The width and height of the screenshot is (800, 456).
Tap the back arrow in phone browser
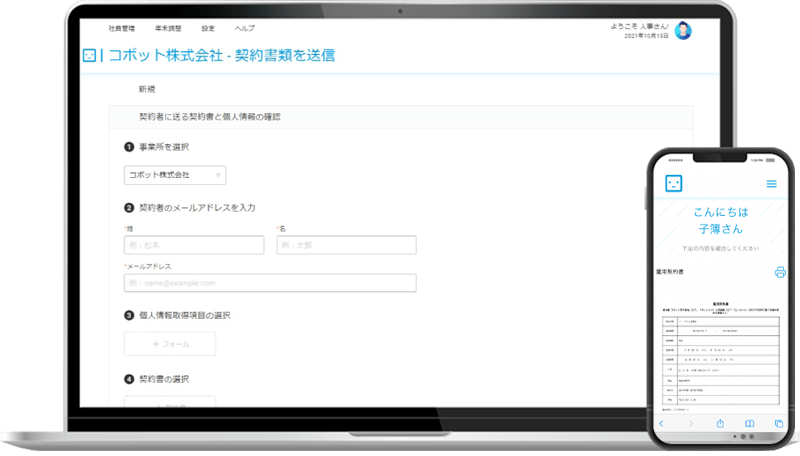[x=662, y=423]
